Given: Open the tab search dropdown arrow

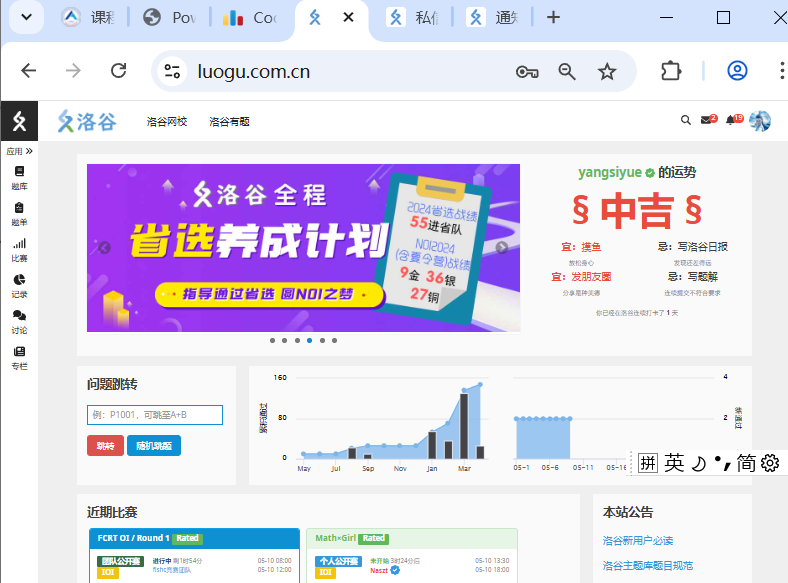Looking at the screenshot, I should (27, 17).
